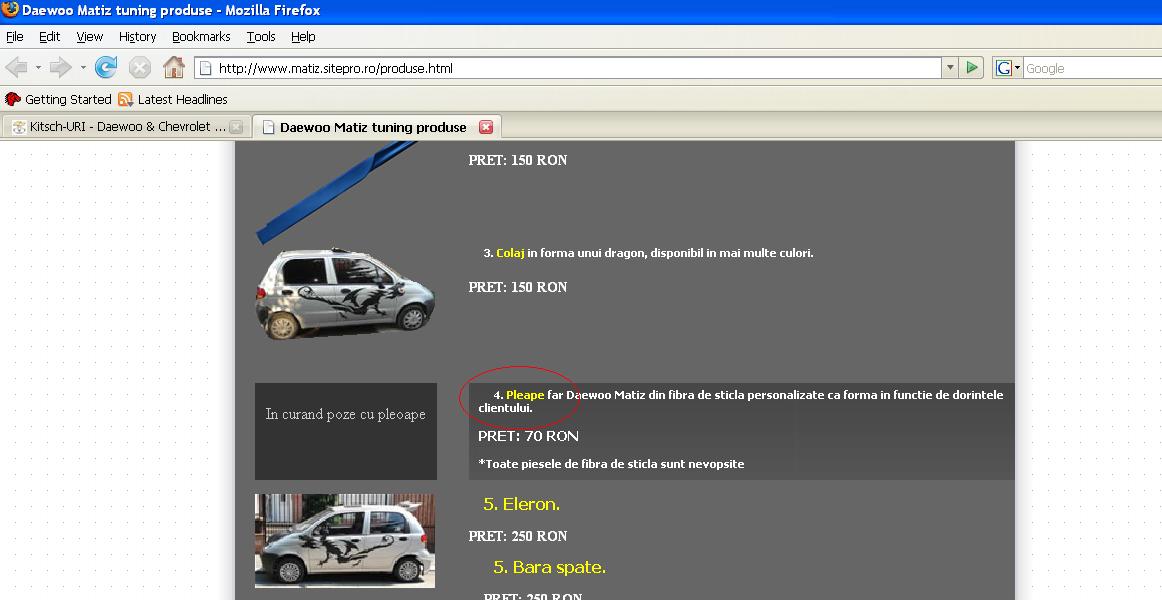Open the Home page icon
This screenshot has height=600, width=1162.
[173, 67]
